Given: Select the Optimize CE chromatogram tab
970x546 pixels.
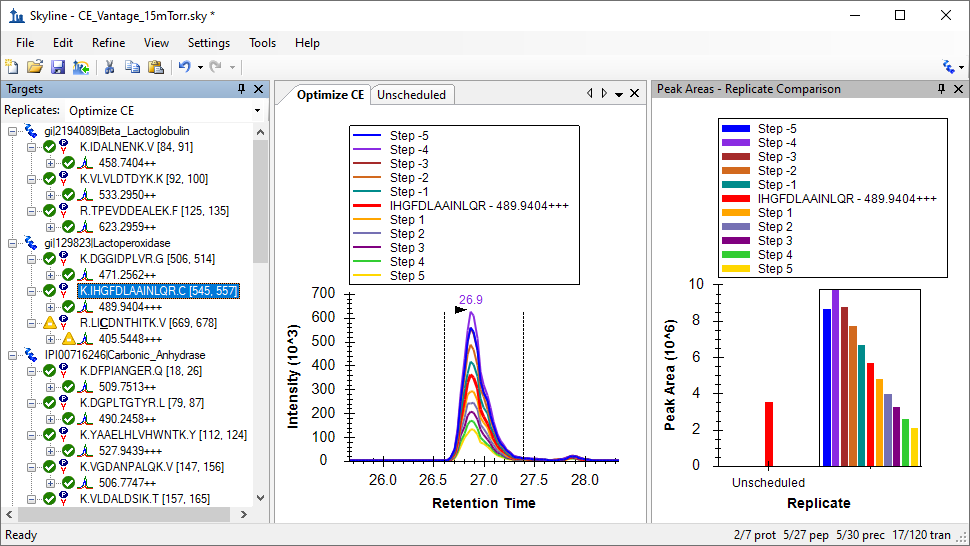Looking at the screenshot, I should point(330,95).
